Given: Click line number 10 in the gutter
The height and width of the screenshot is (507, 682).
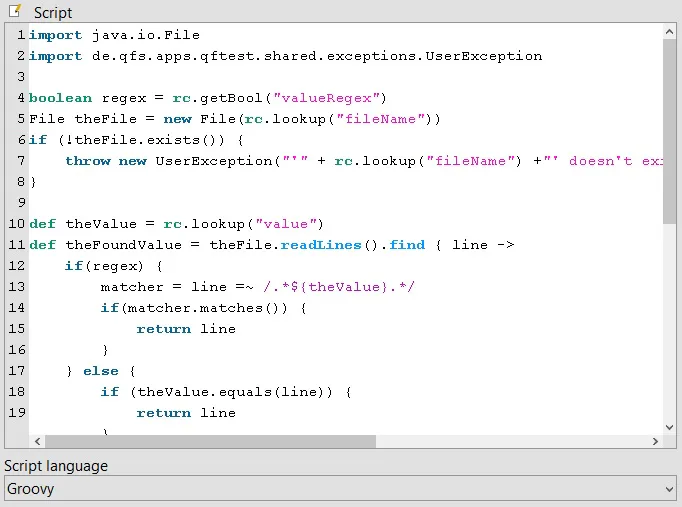Looking at the screenshot, I should [x=17, y=223].
